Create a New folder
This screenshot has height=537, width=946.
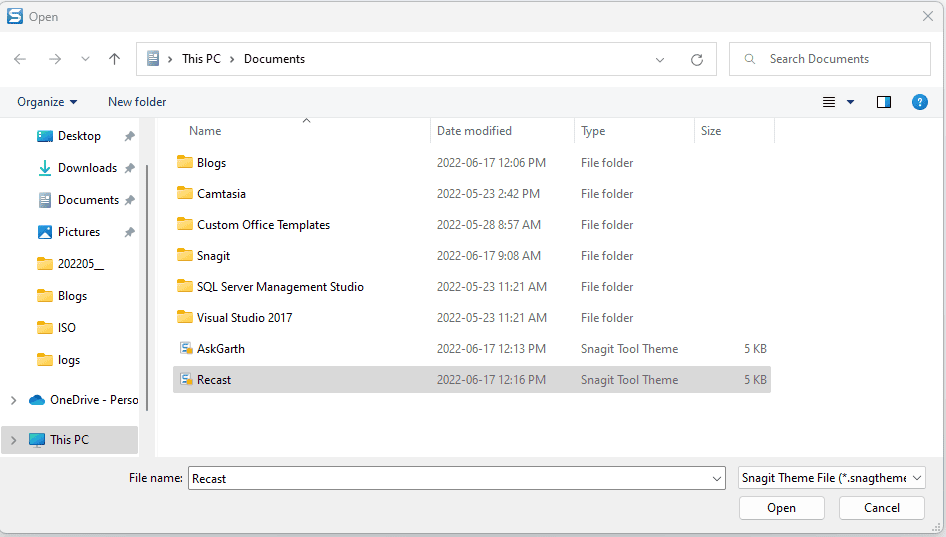[137, 102]
